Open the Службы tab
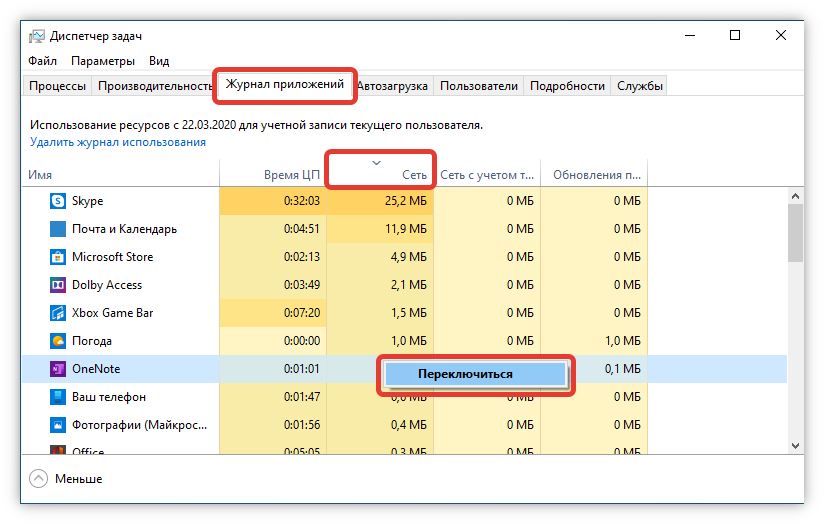824x524 pixels. 639,86
